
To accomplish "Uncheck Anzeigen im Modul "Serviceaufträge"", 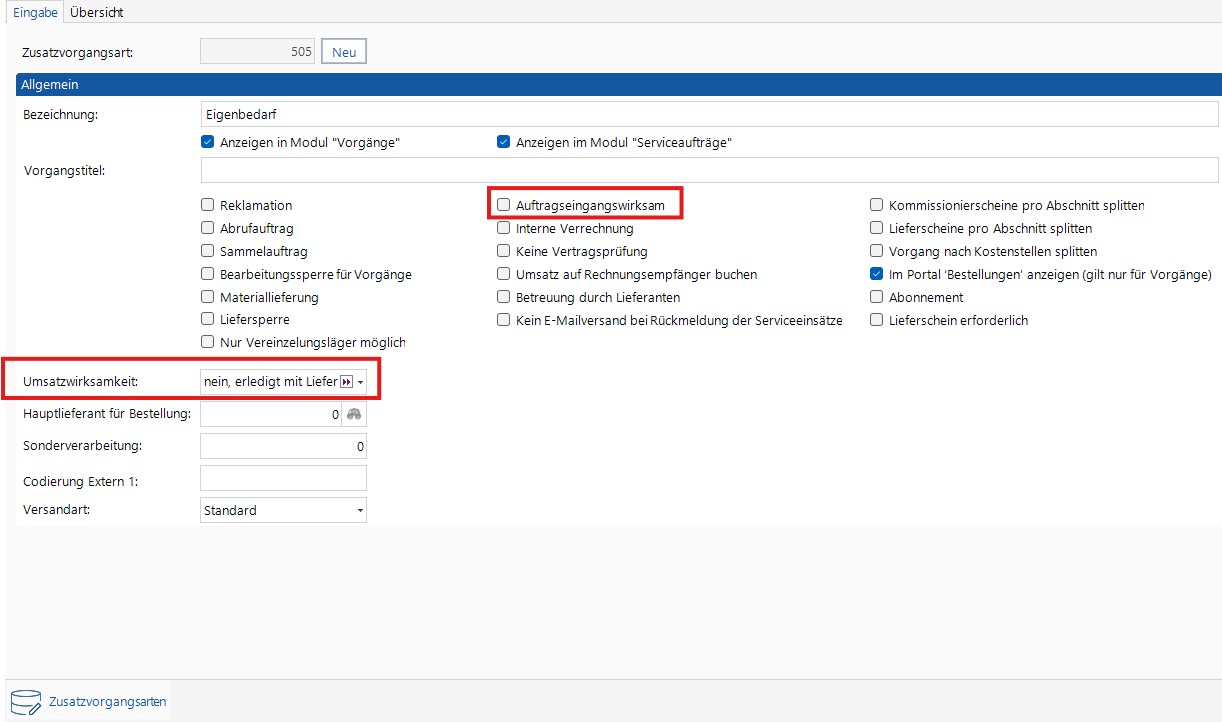I will point(504,143).
